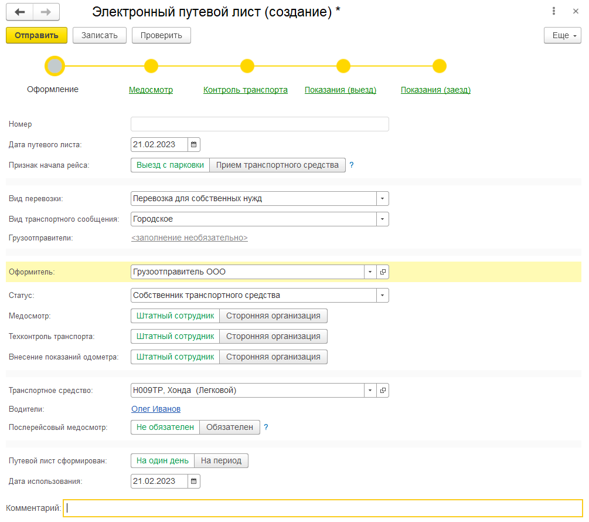Click the Номер input field
The width and height of the screenshot is (589, 522).
click(260, 124)
